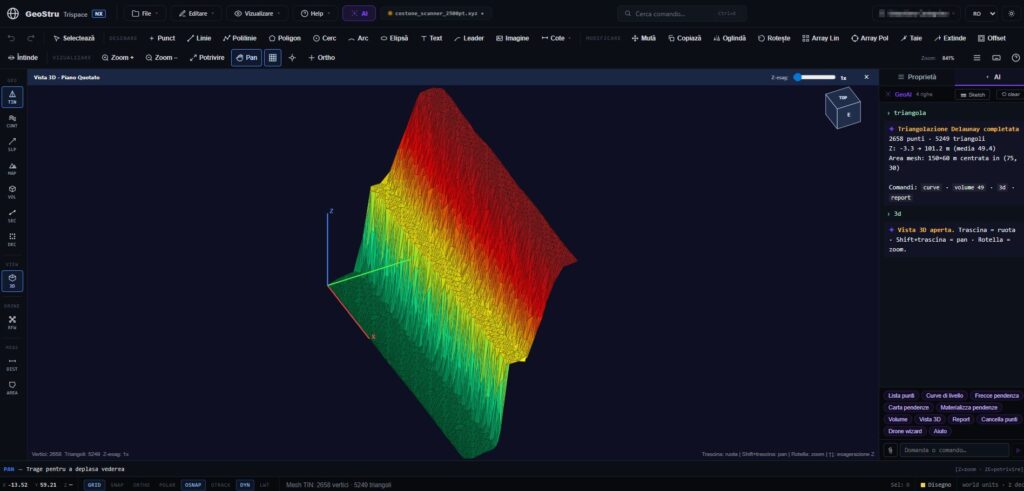Close the Vista 3D panel
Image resolution: width=1024 pixels, height=491 pixels.
click(867, 77)
